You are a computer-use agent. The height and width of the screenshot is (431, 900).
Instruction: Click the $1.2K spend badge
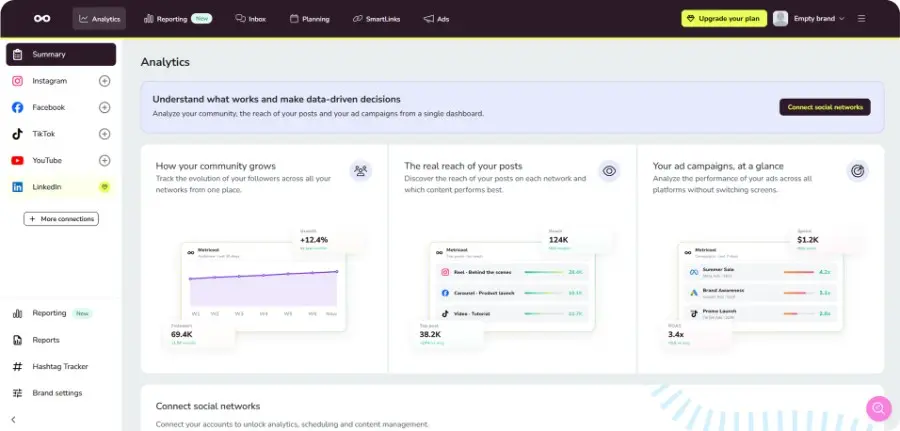[824, 240]
